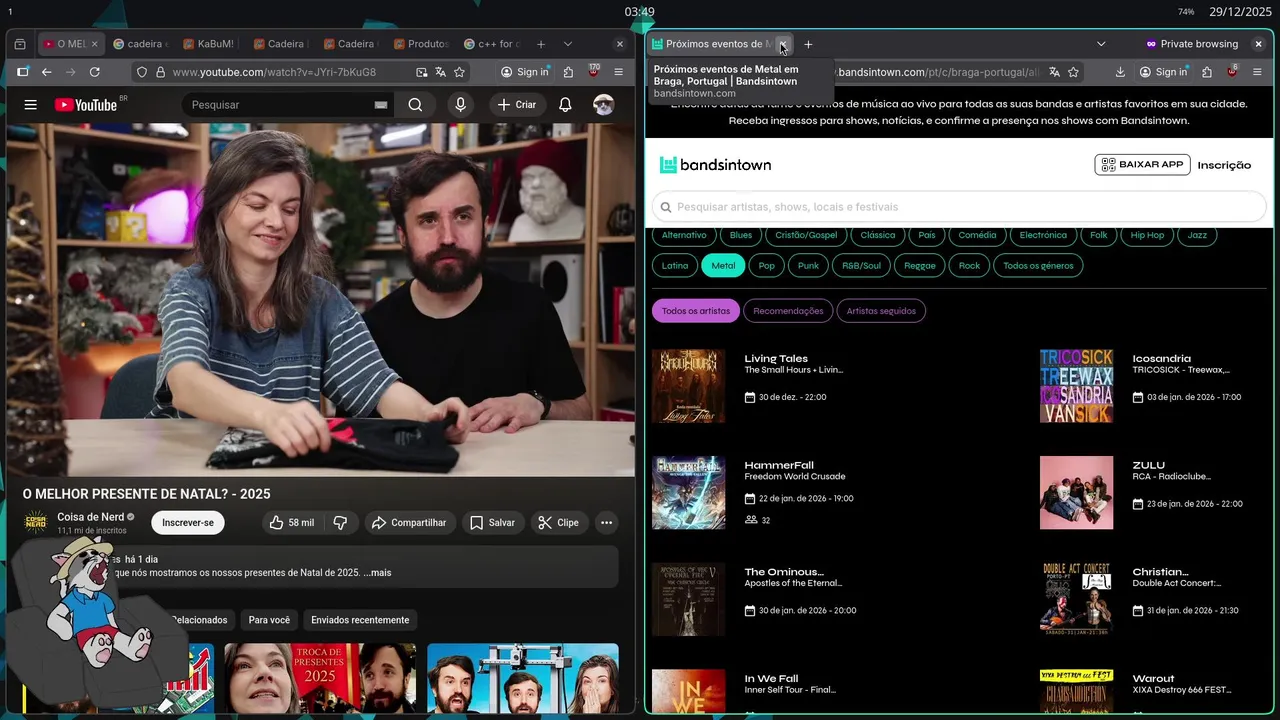Open the Firefox View icon left of tabs
Screen dimensions: 1280x720
[x=20, y=44]
